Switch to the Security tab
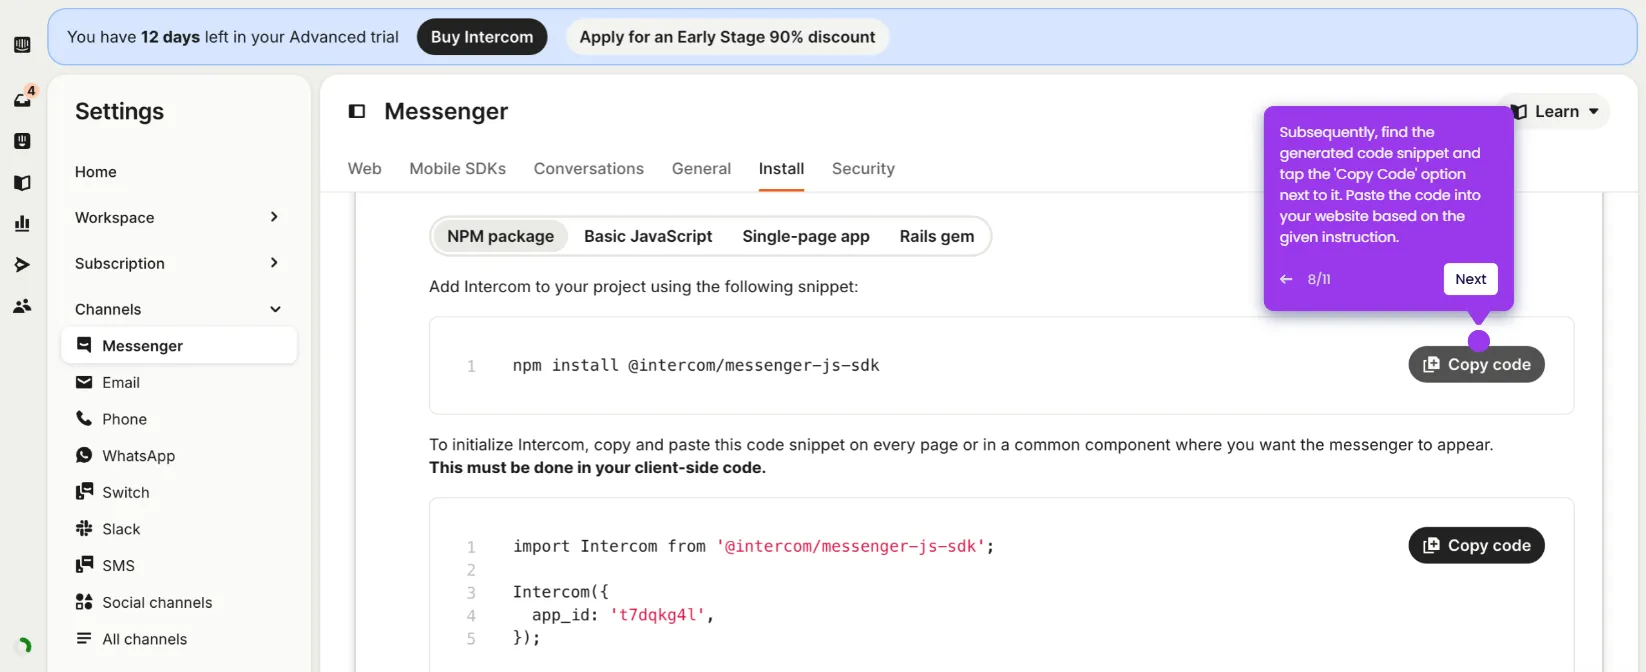 (863, 169)
